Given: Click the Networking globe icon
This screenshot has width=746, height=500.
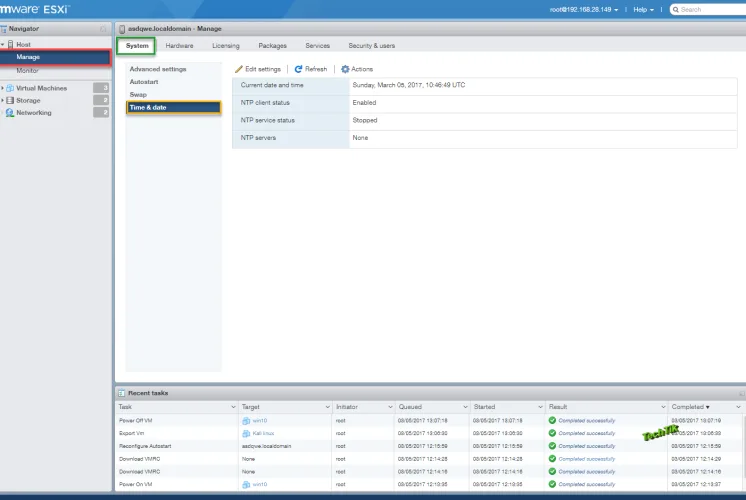Looking at the screenshot, I should [x=10, y=113].
